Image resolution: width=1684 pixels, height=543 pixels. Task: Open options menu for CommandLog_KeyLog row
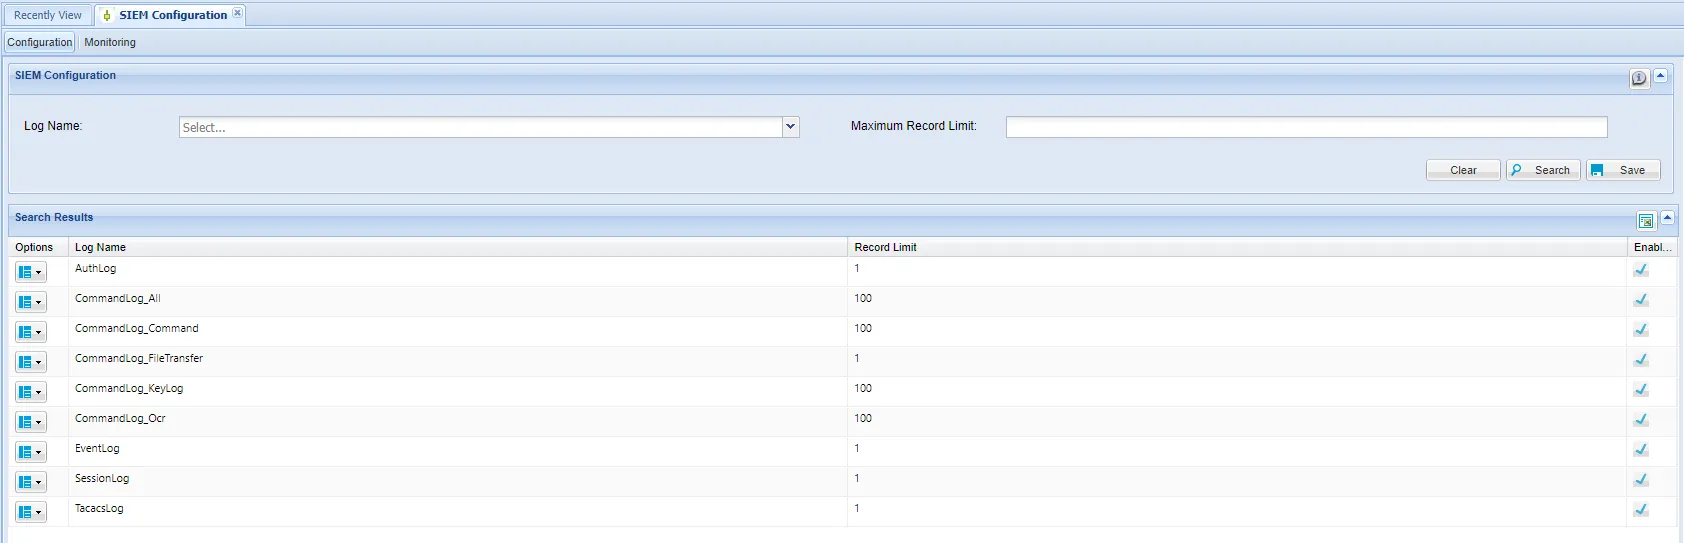point(31,392)
